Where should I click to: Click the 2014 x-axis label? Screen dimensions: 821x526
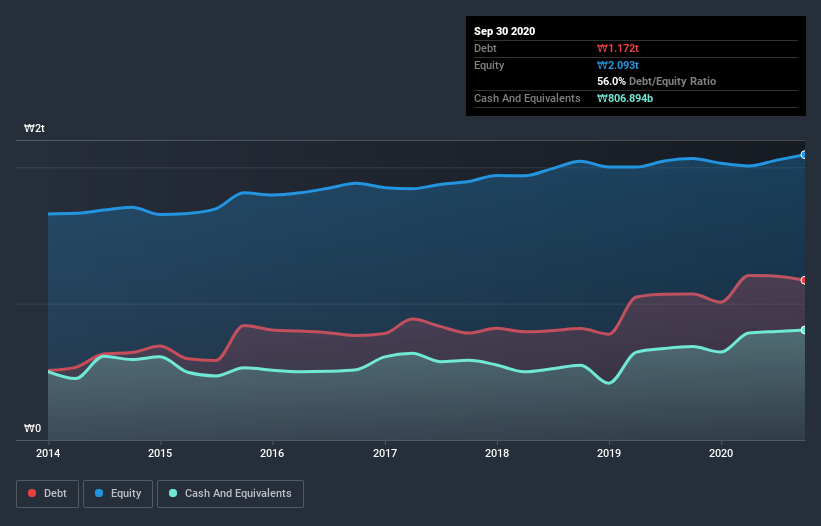(x=48, y=453)
